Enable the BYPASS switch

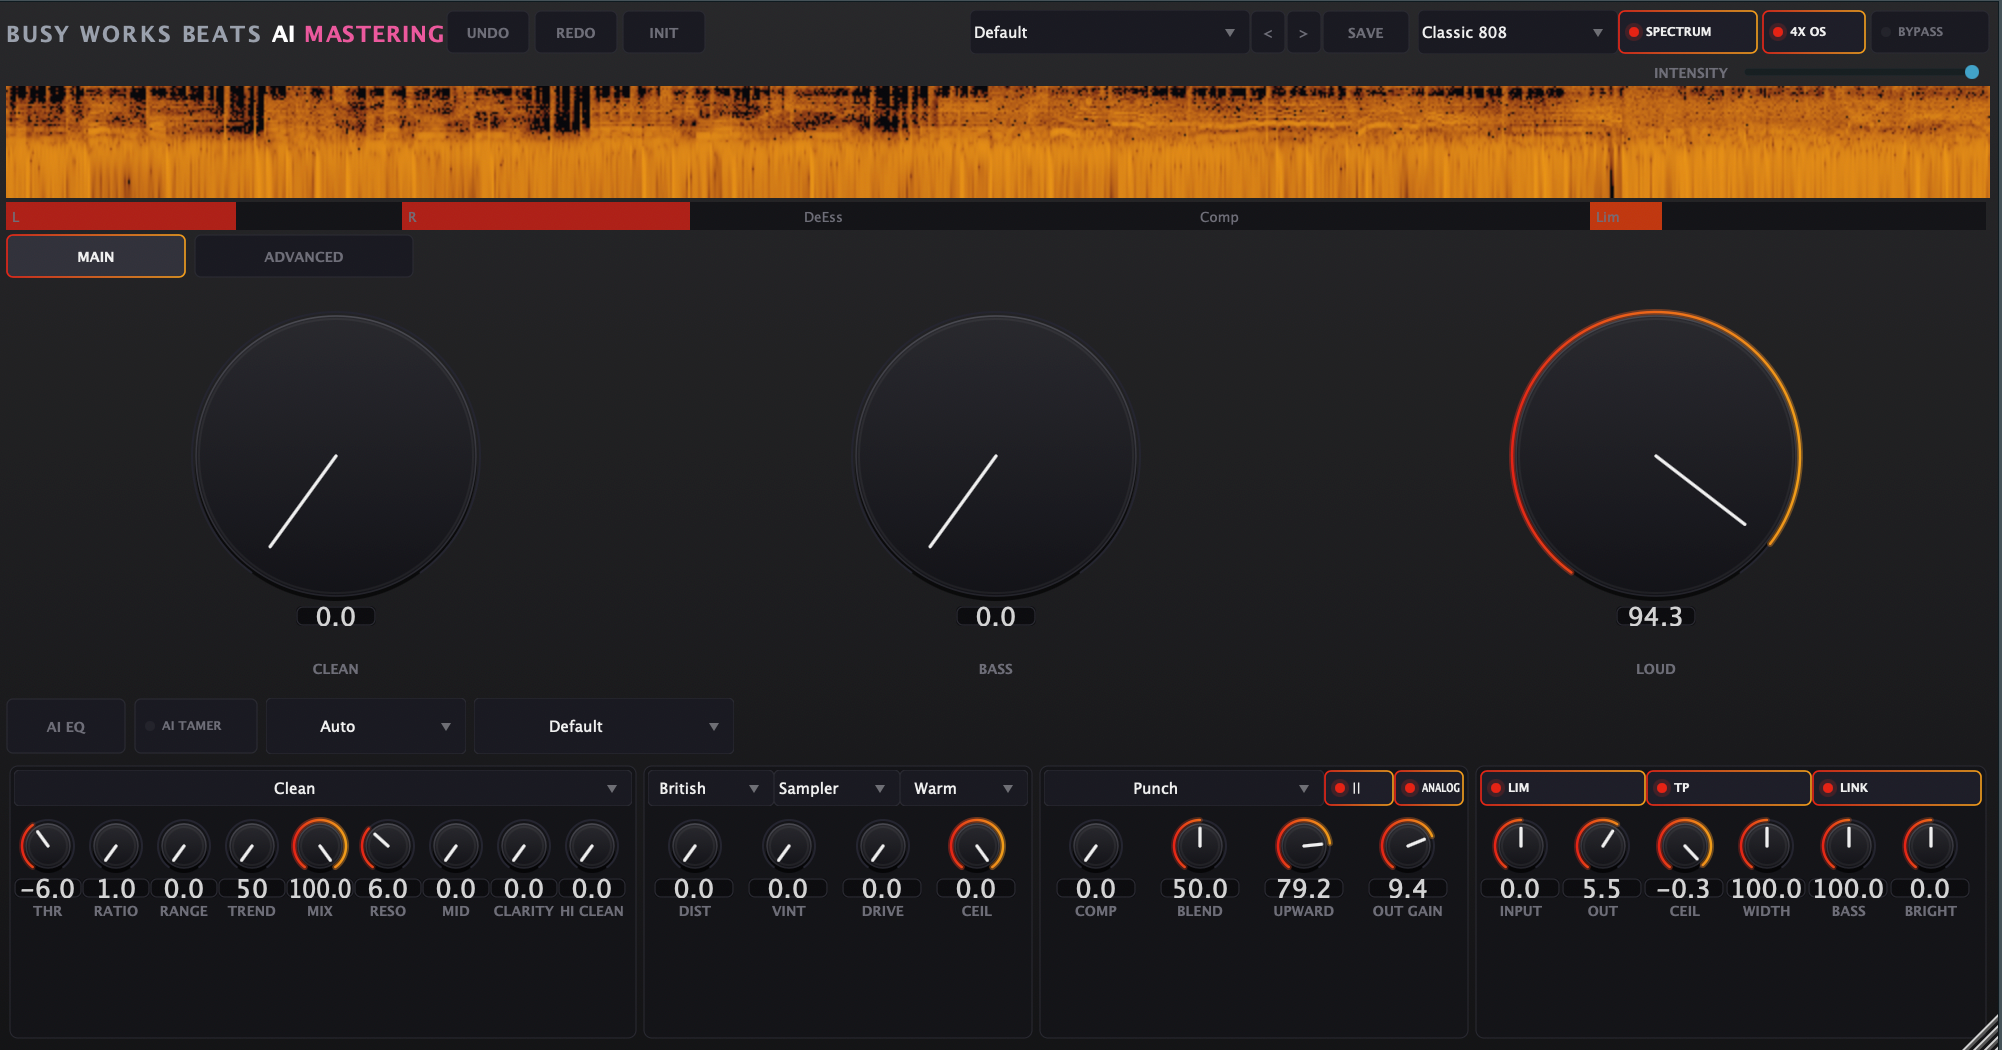click(x=1929, y=32)
